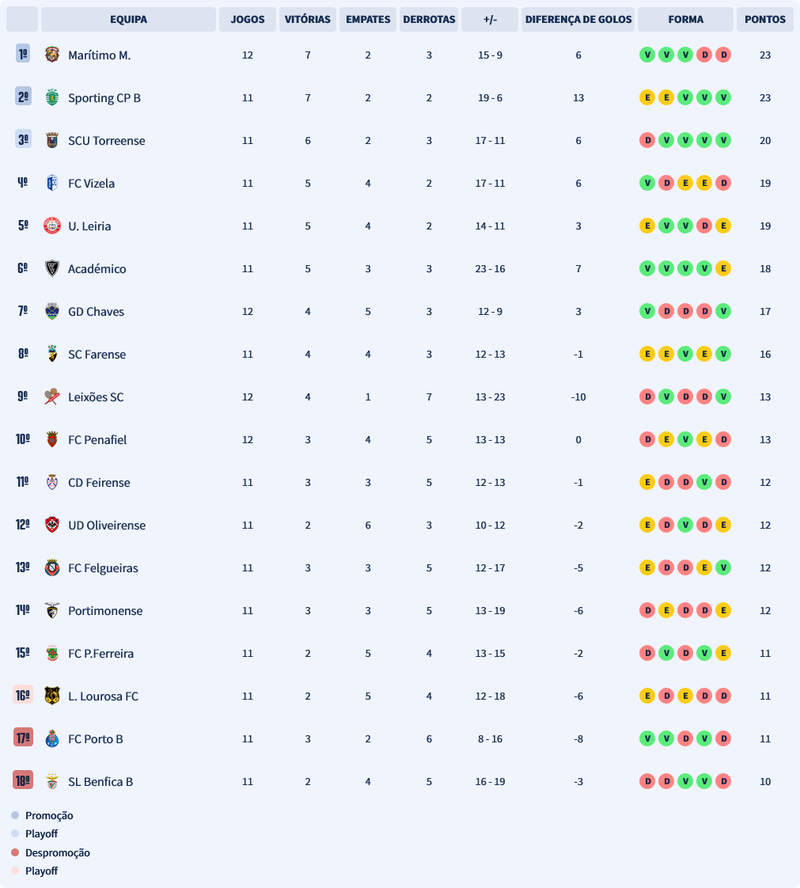Click the Portimonense team name link
This screenshot has height=888, width=800.
105,611
